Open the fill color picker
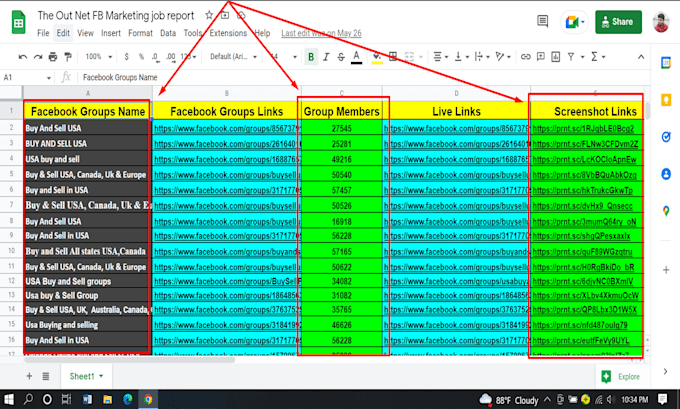The height and width of the screenshot is (409, 680). click(x=377, y=57)
